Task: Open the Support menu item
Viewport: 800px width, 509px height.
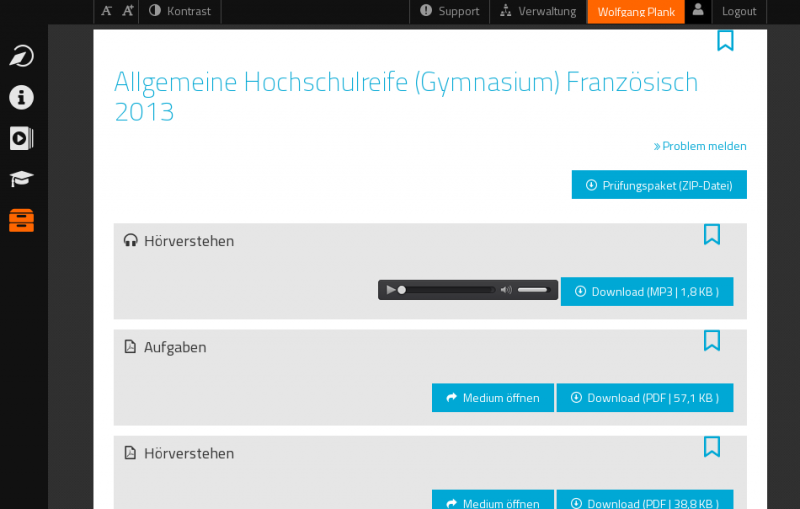Action: pyautogui.click(x=450, y=11)
